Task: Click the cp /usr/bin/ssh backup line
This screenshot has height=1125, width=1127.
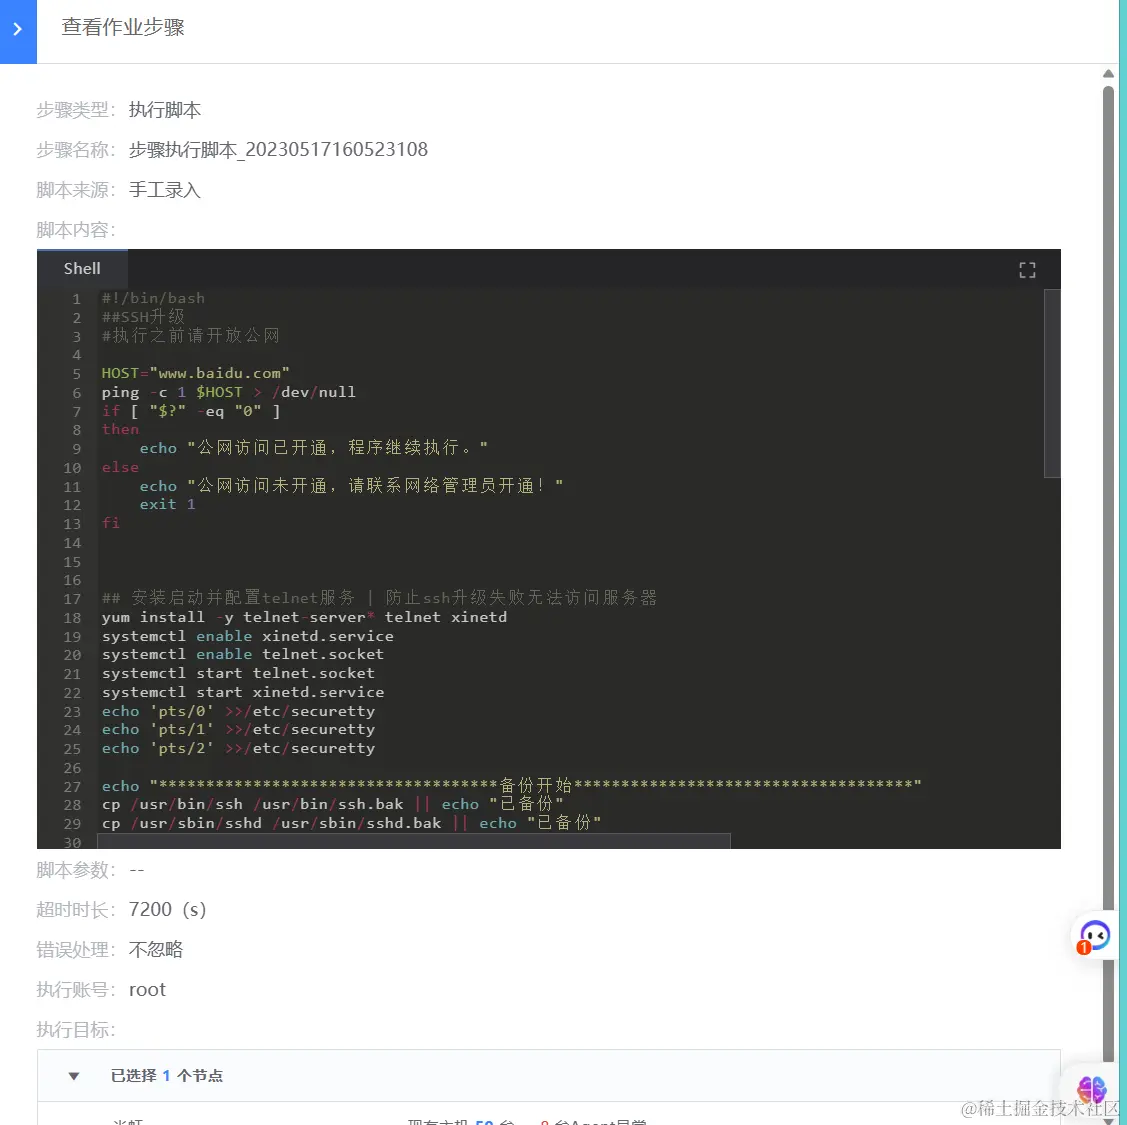Action: (332, 804)
